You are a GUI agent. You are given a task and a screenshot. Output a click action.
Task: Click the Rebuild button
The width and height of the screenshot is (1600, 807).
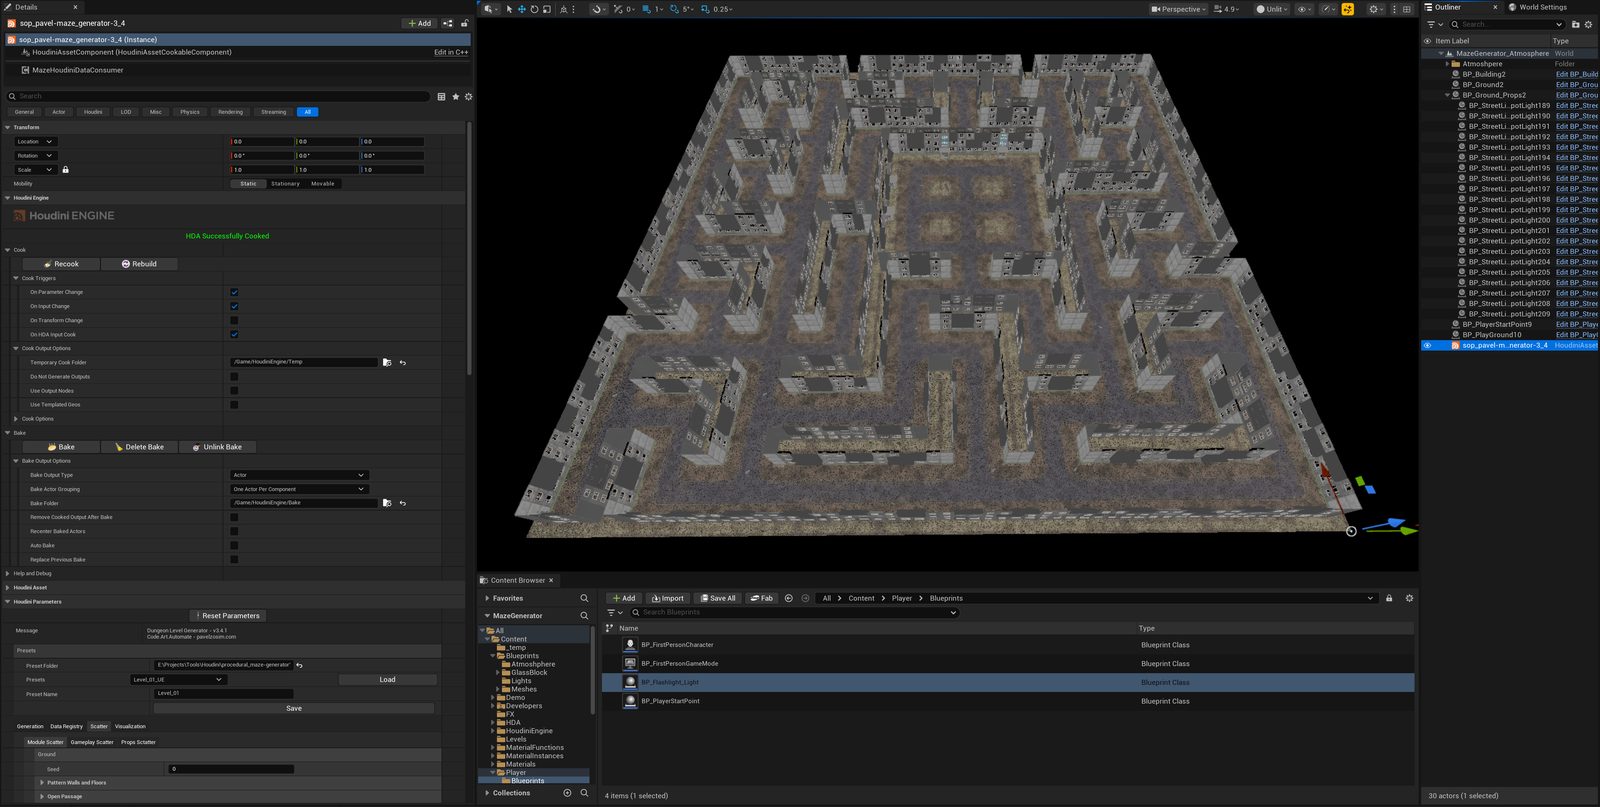tap(140, 264)
